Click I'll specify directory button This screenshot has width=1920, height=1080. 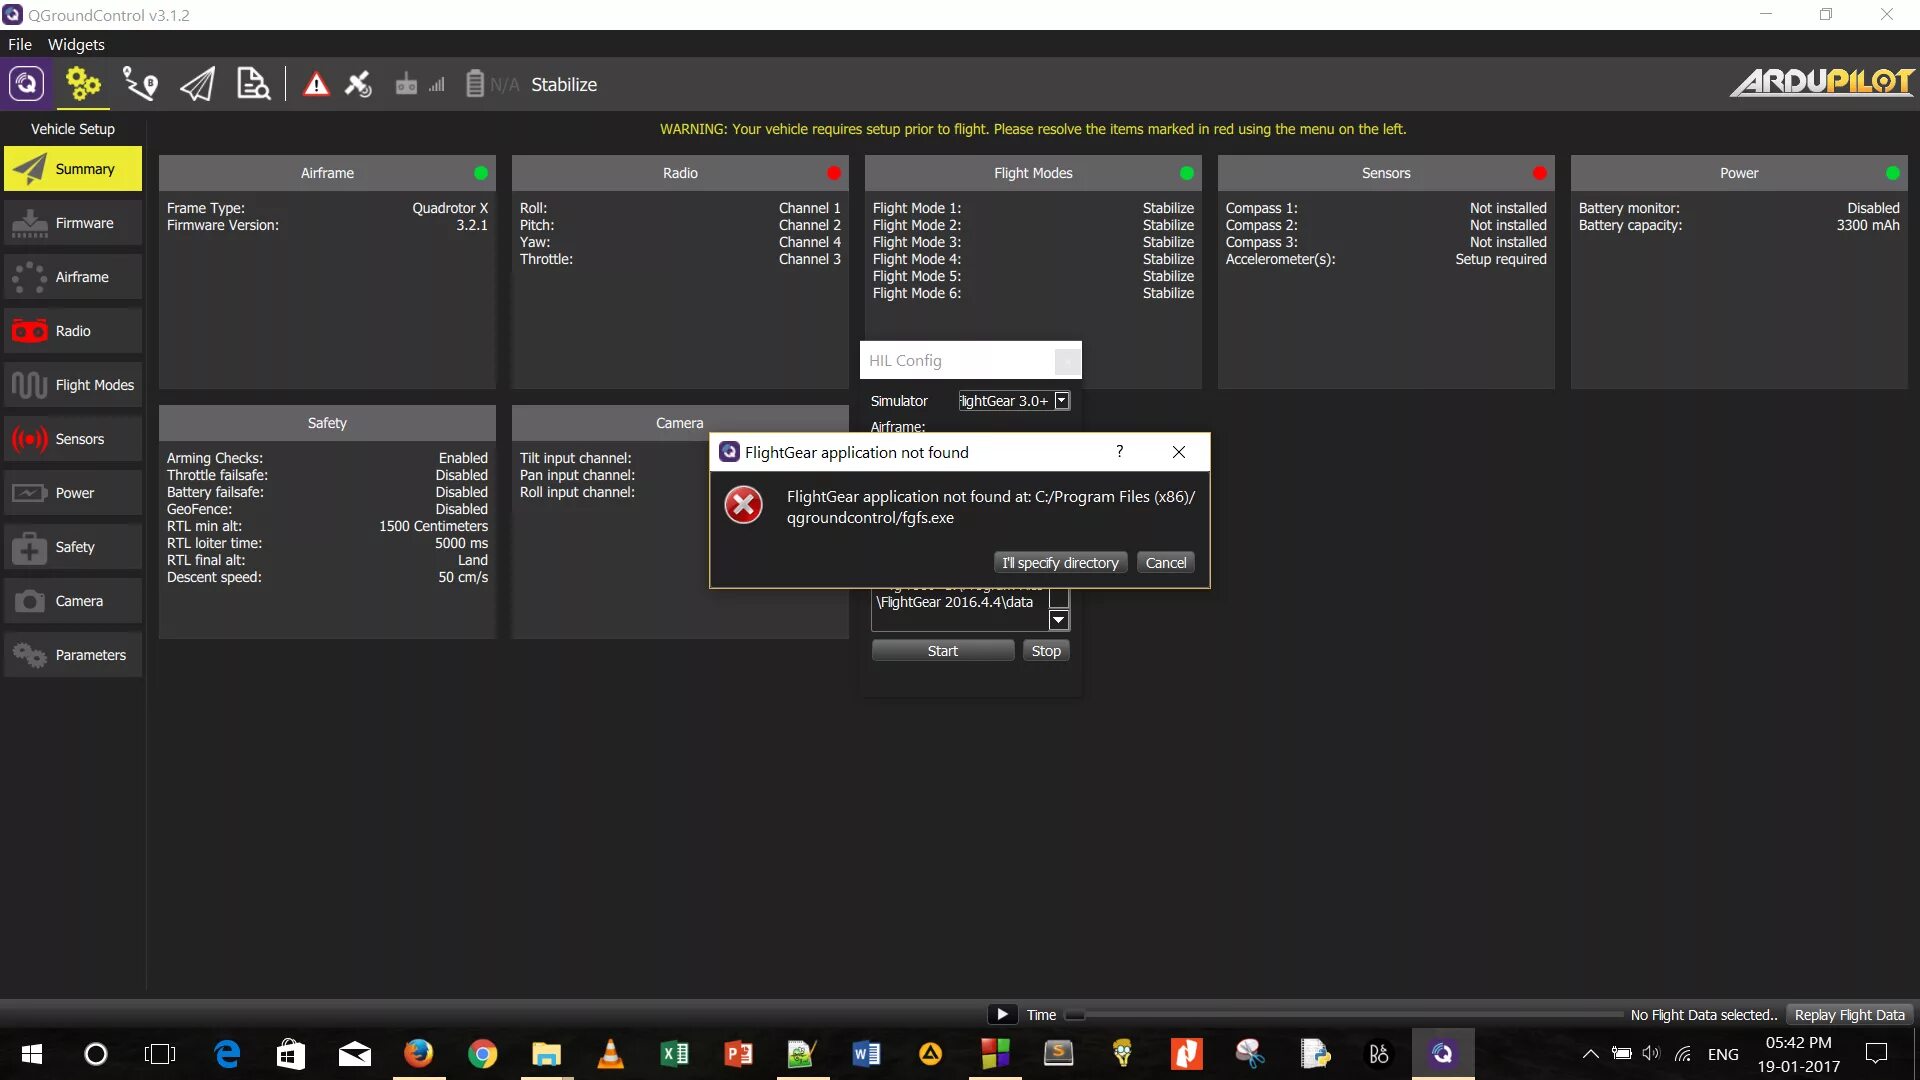coord(1060,563)
